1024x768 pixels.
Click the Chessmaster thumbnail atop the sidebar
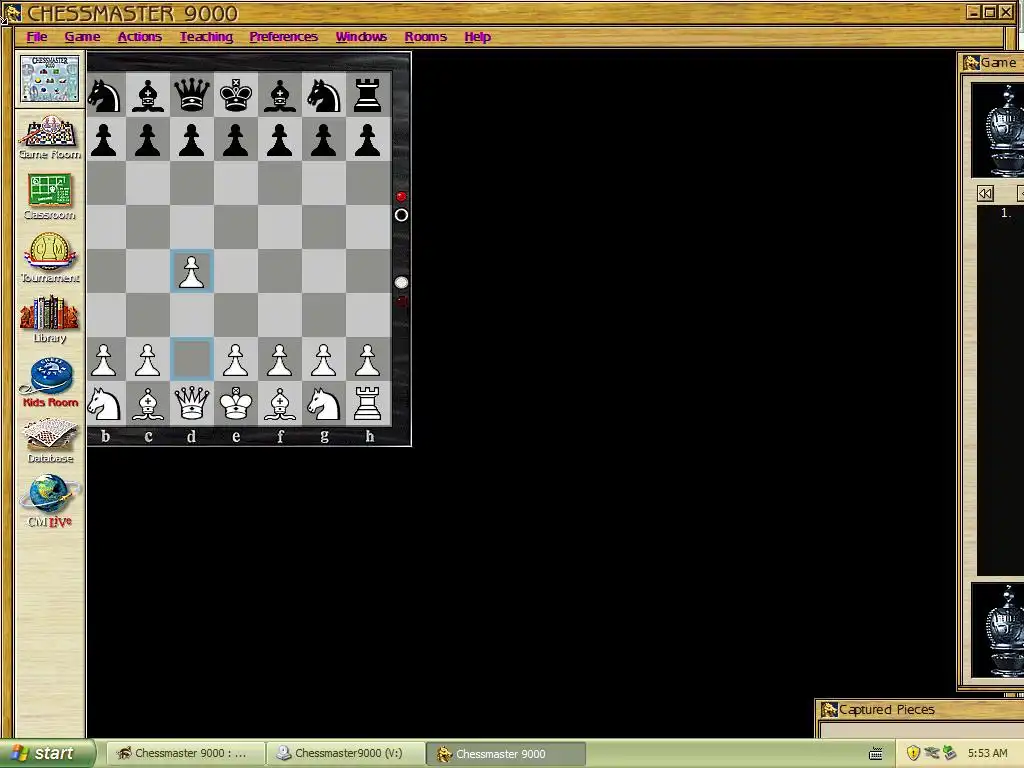coord(50,78)
